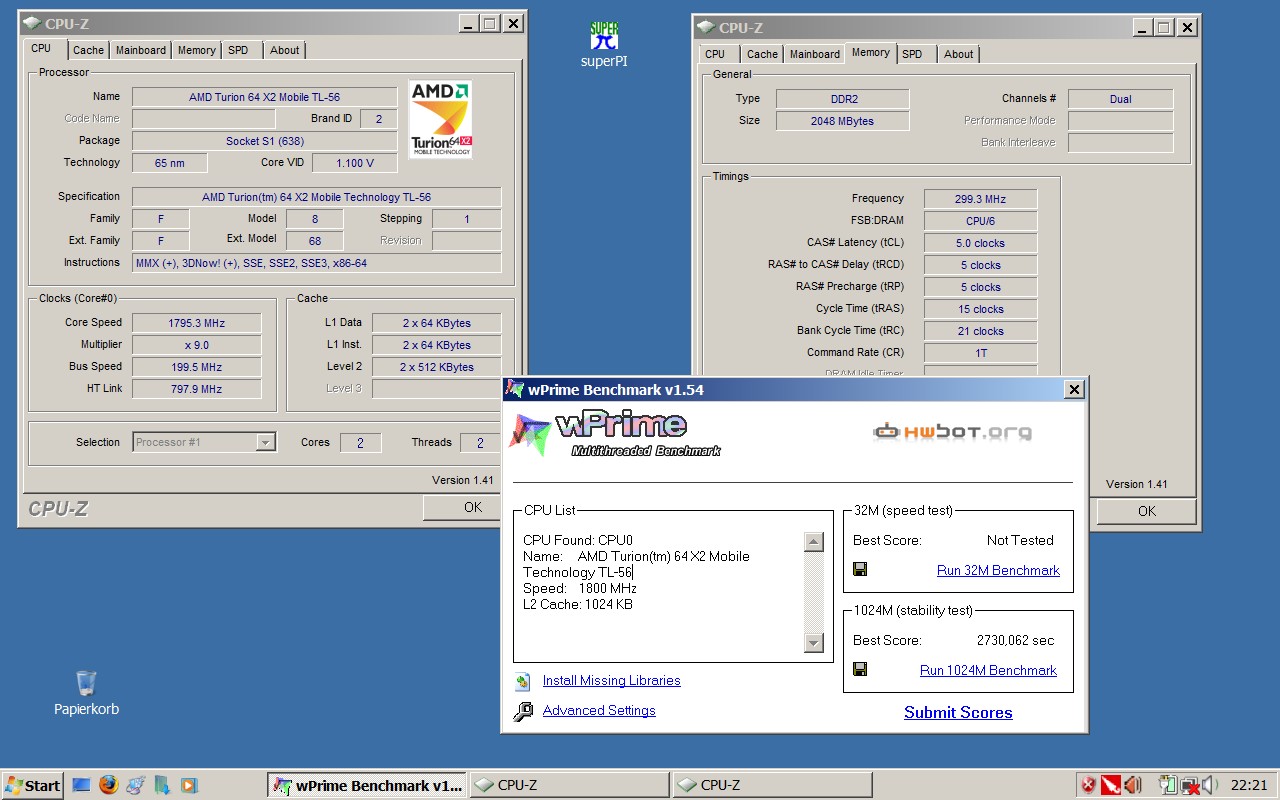Screen dimensions: 1280x800
Task: Open the Cache tab in left CPU-Z
Action: [88, 50]
